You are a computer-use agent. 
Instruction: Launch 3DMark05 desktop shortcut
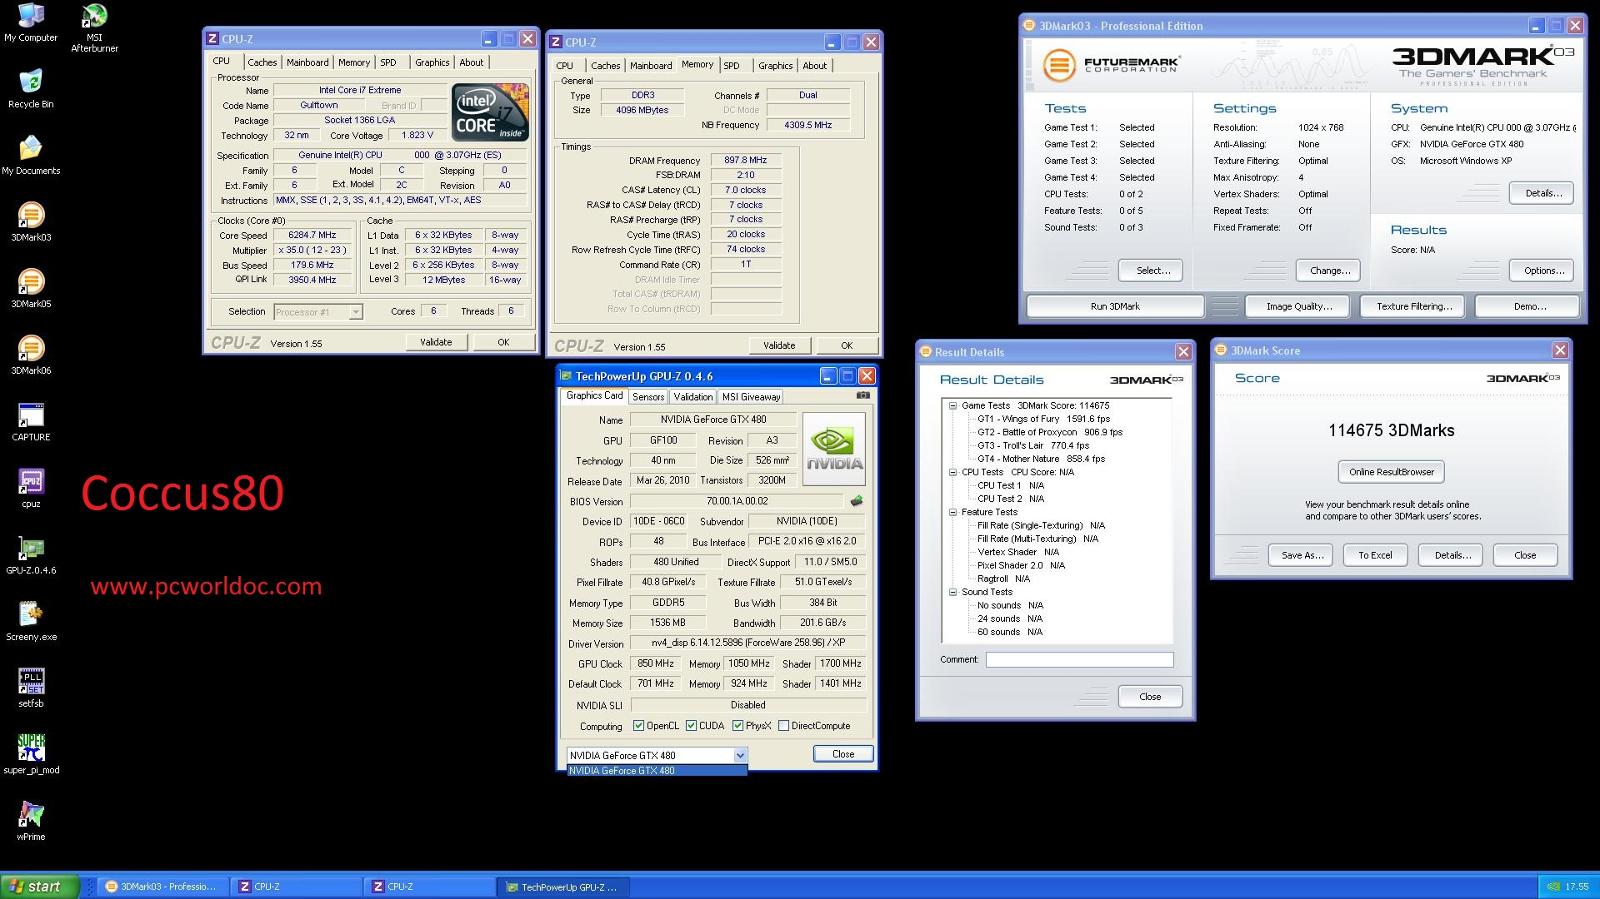pyautogui.click(x=31, y=288)
